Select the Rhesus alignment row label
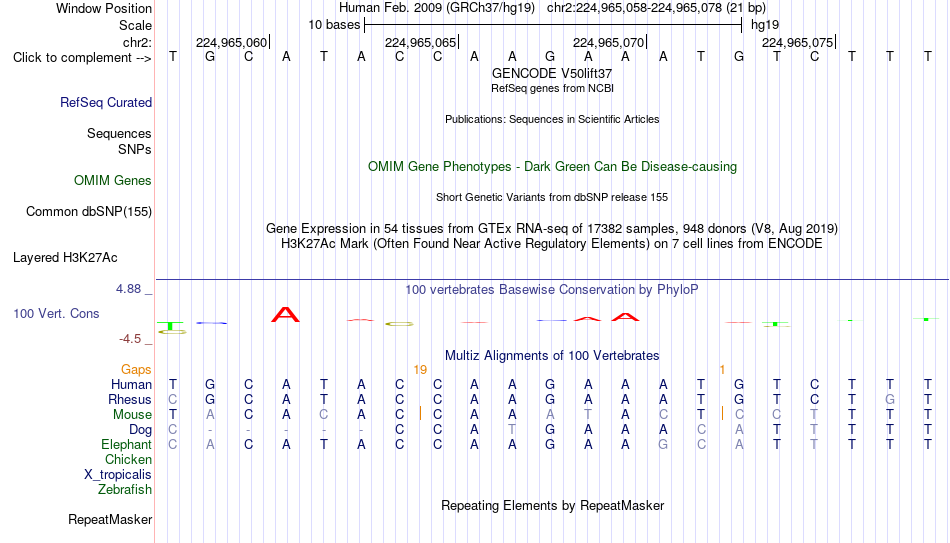Viewport: 950px width, 543px height. pyautogui.click(x=130, y=400)
